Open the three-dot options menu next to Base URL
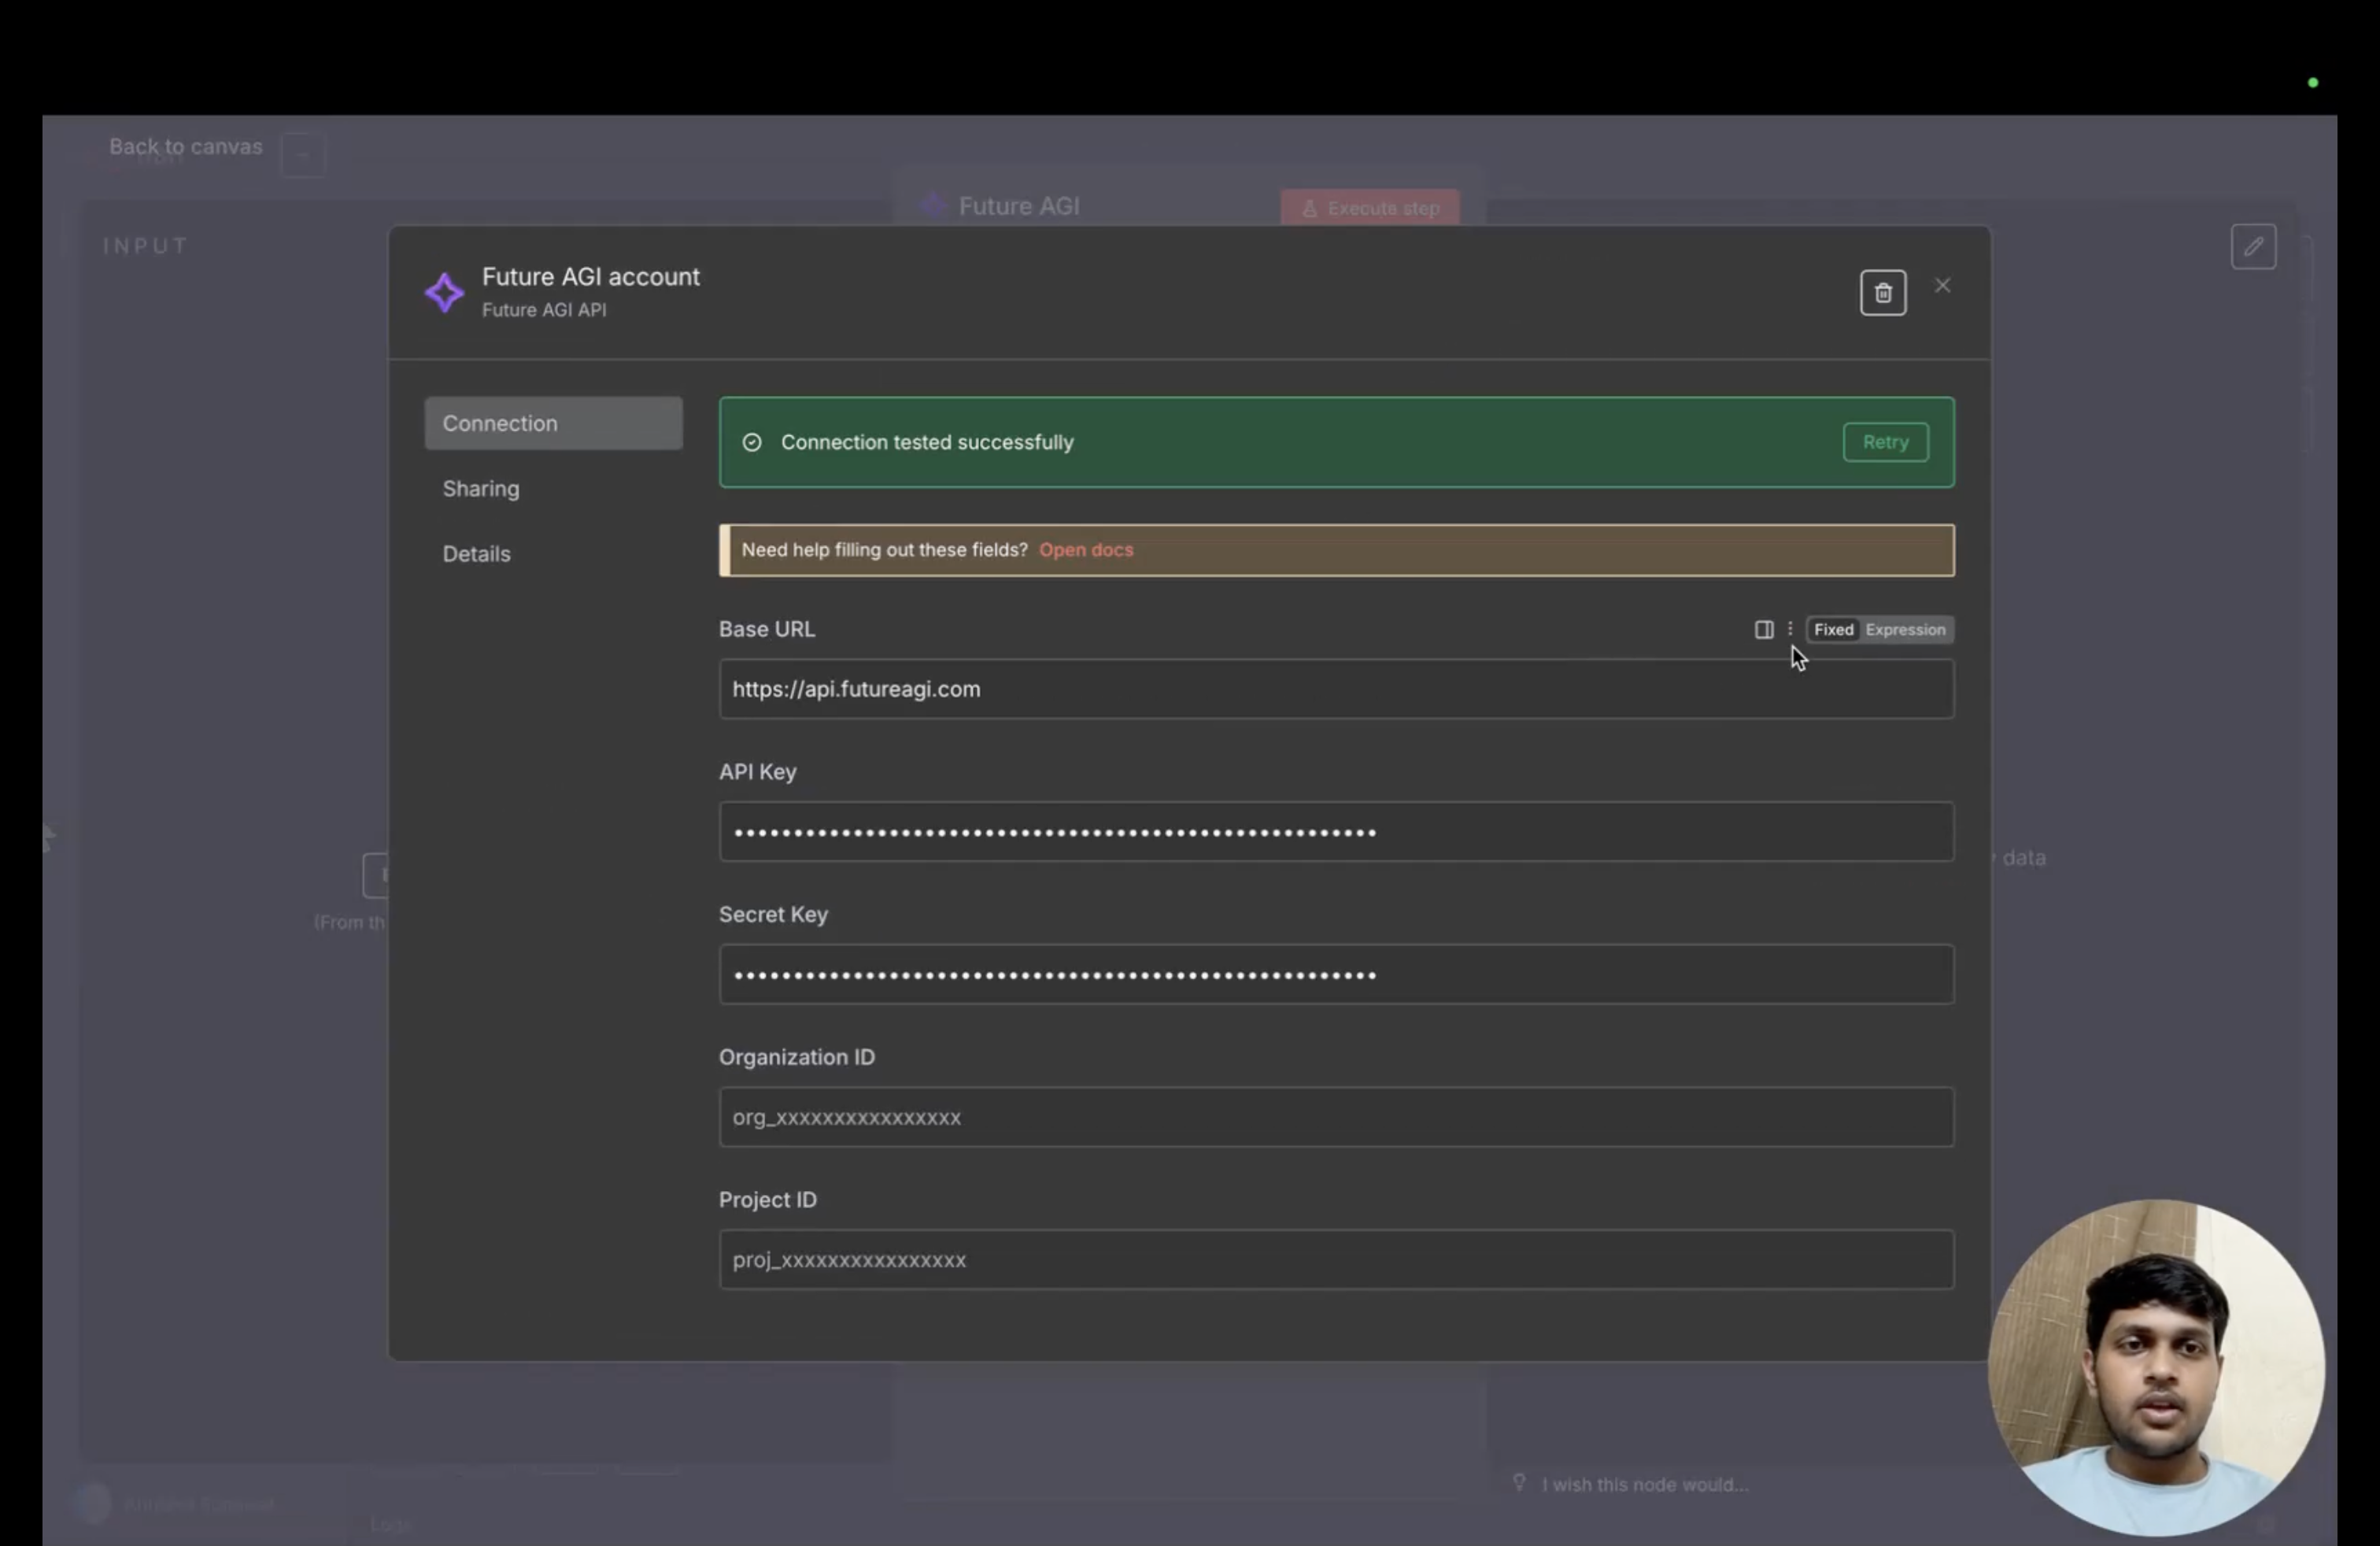The image size is (2380, 1546). click(x=1790, y=629)
